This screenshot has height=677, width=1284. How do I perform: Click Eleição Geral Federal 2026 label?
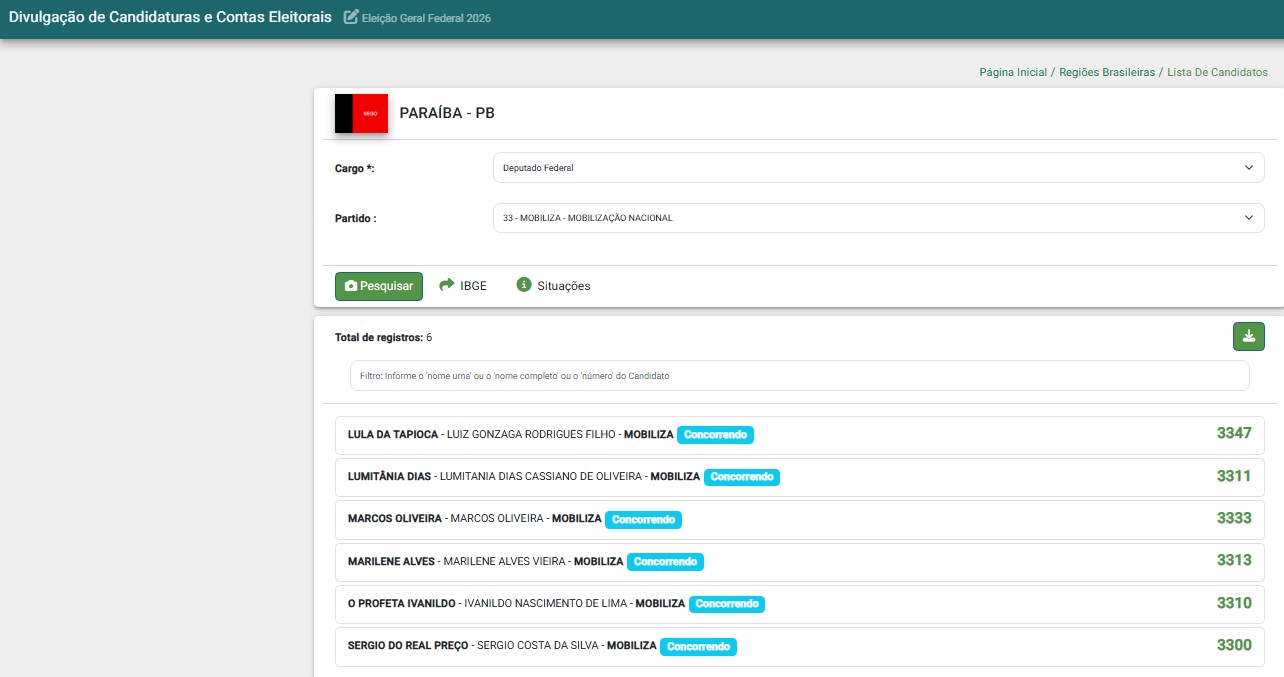pyautogui.click(x=426, y=18)
